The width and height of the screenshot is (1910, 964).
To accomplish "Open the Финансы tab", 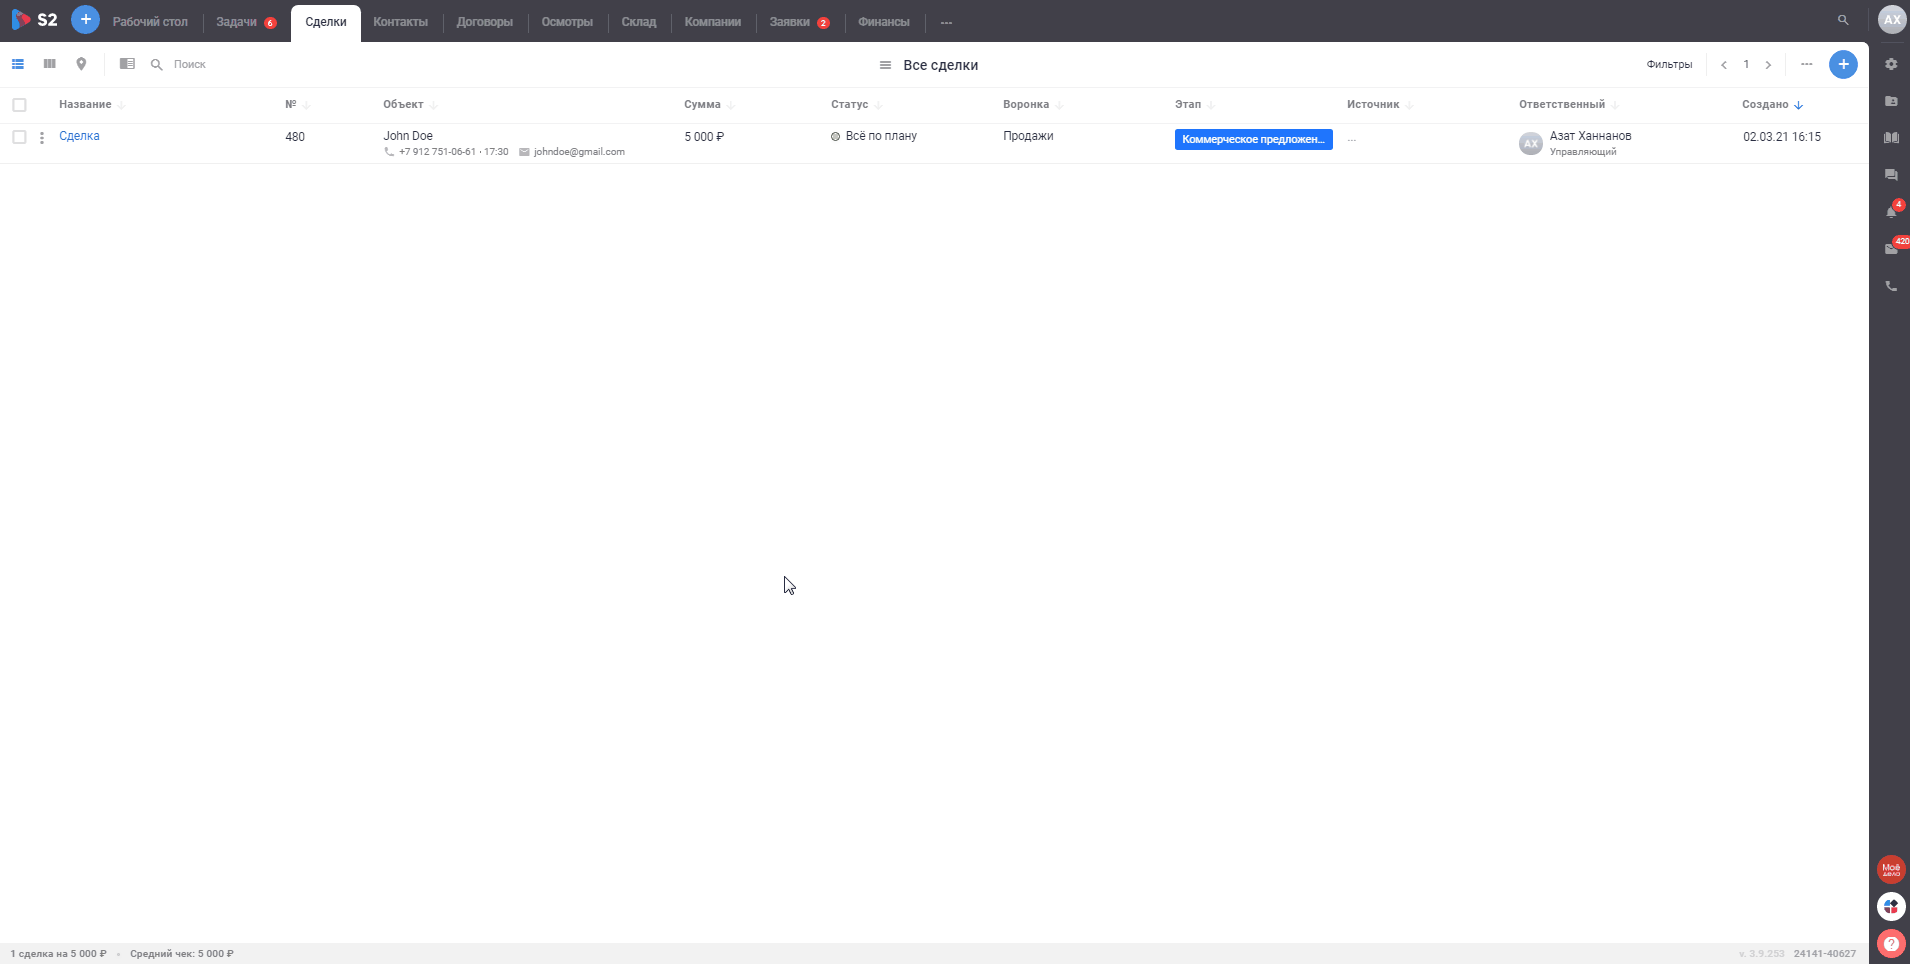I will click(884, 22).
